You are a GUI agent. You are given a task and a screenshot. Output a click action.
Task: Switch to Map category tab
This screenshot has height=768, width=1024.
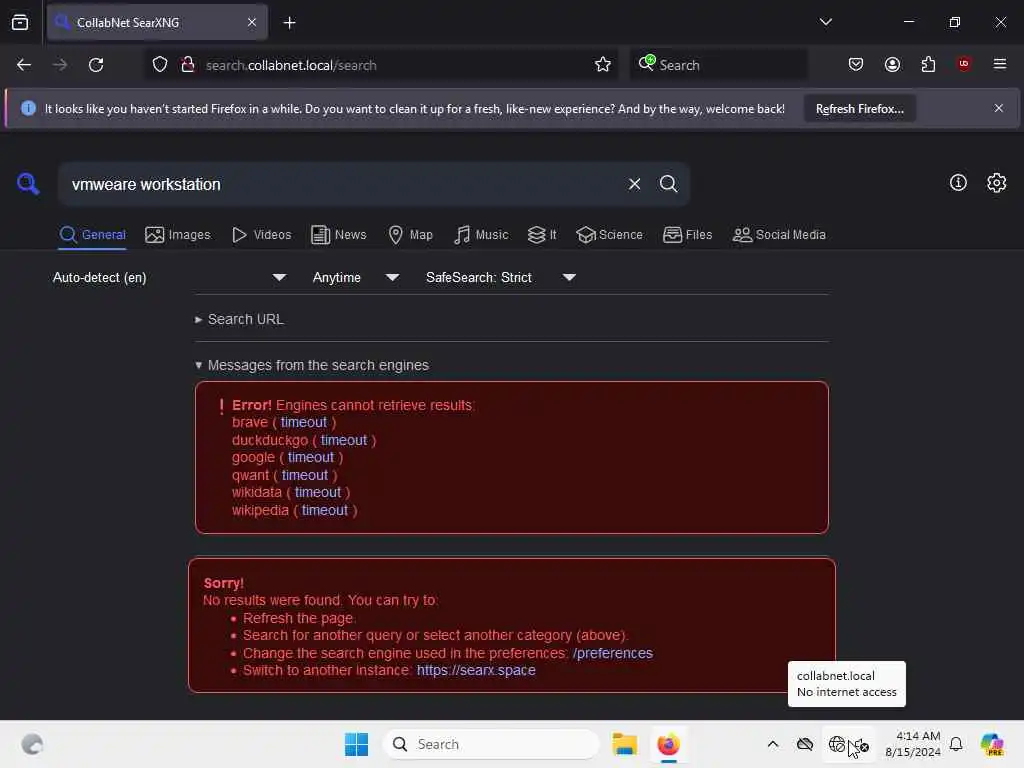[410, 234]
